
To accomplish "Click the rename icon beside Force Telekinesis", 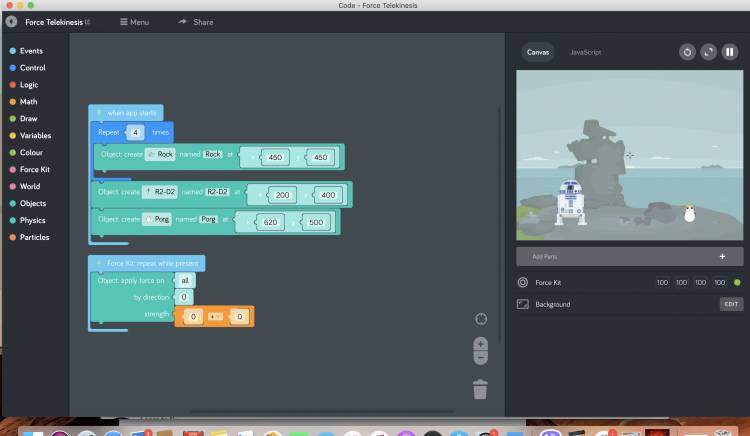I will pyautogui.click(x=88, y=22).
